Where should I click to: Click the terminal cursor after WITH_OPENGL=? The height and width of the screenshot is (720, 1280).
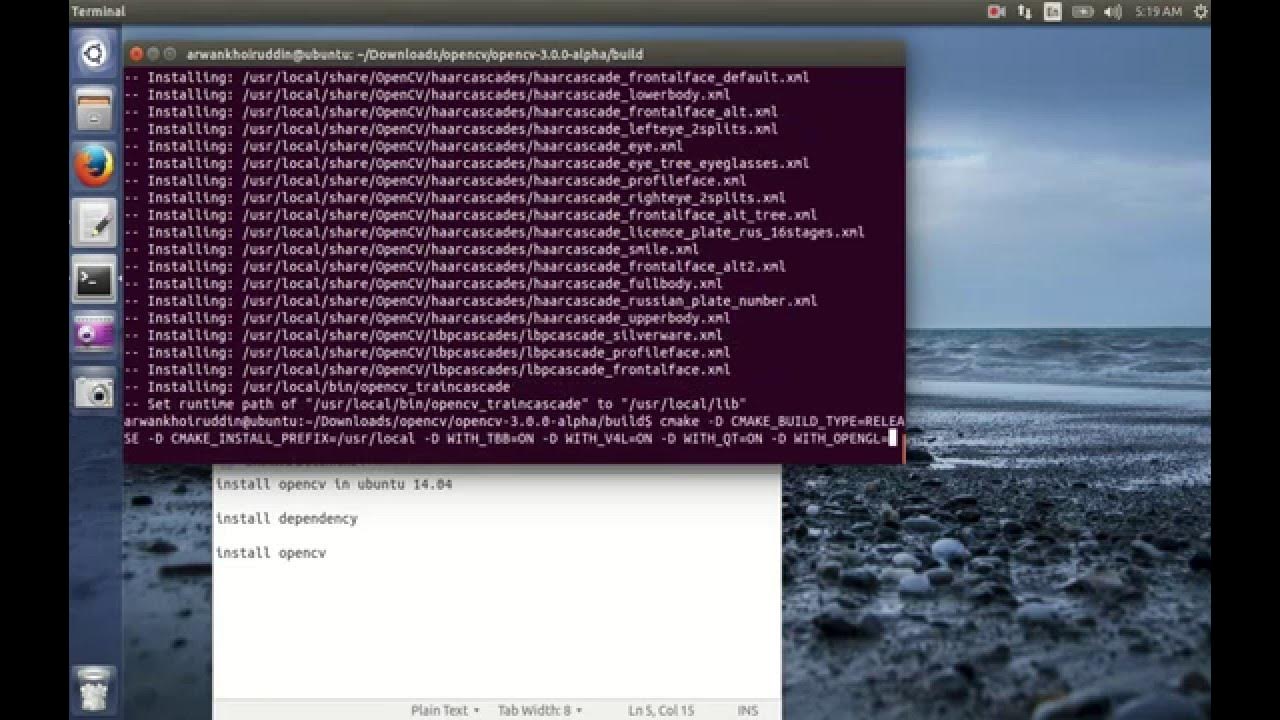pyautogui.click(x=892, y=438)
